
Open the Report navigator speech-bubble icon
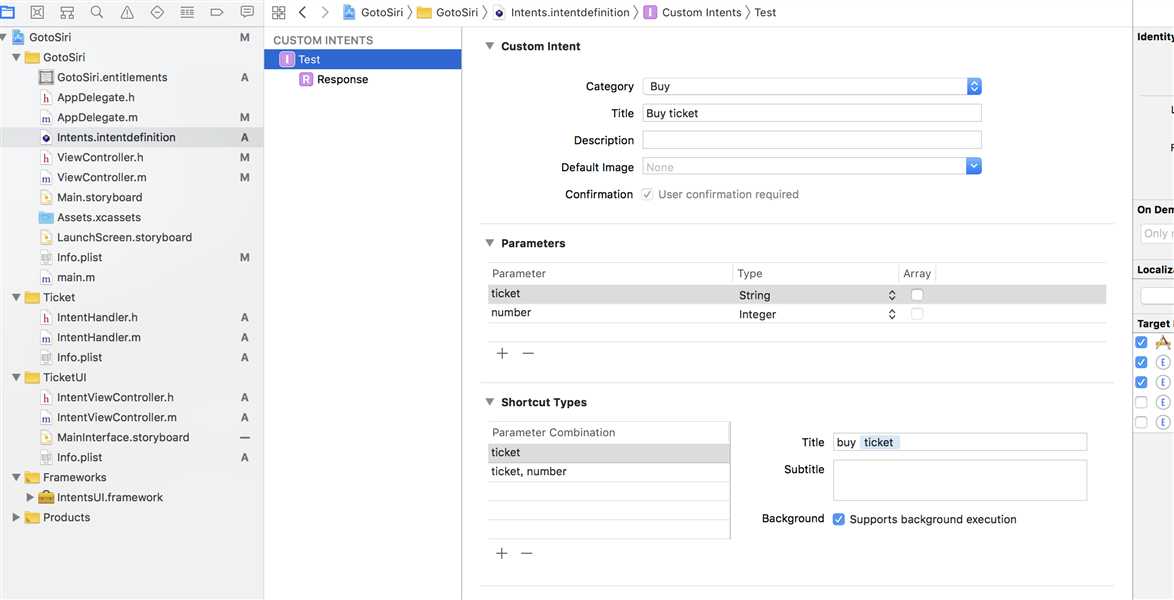coord(247,12)
